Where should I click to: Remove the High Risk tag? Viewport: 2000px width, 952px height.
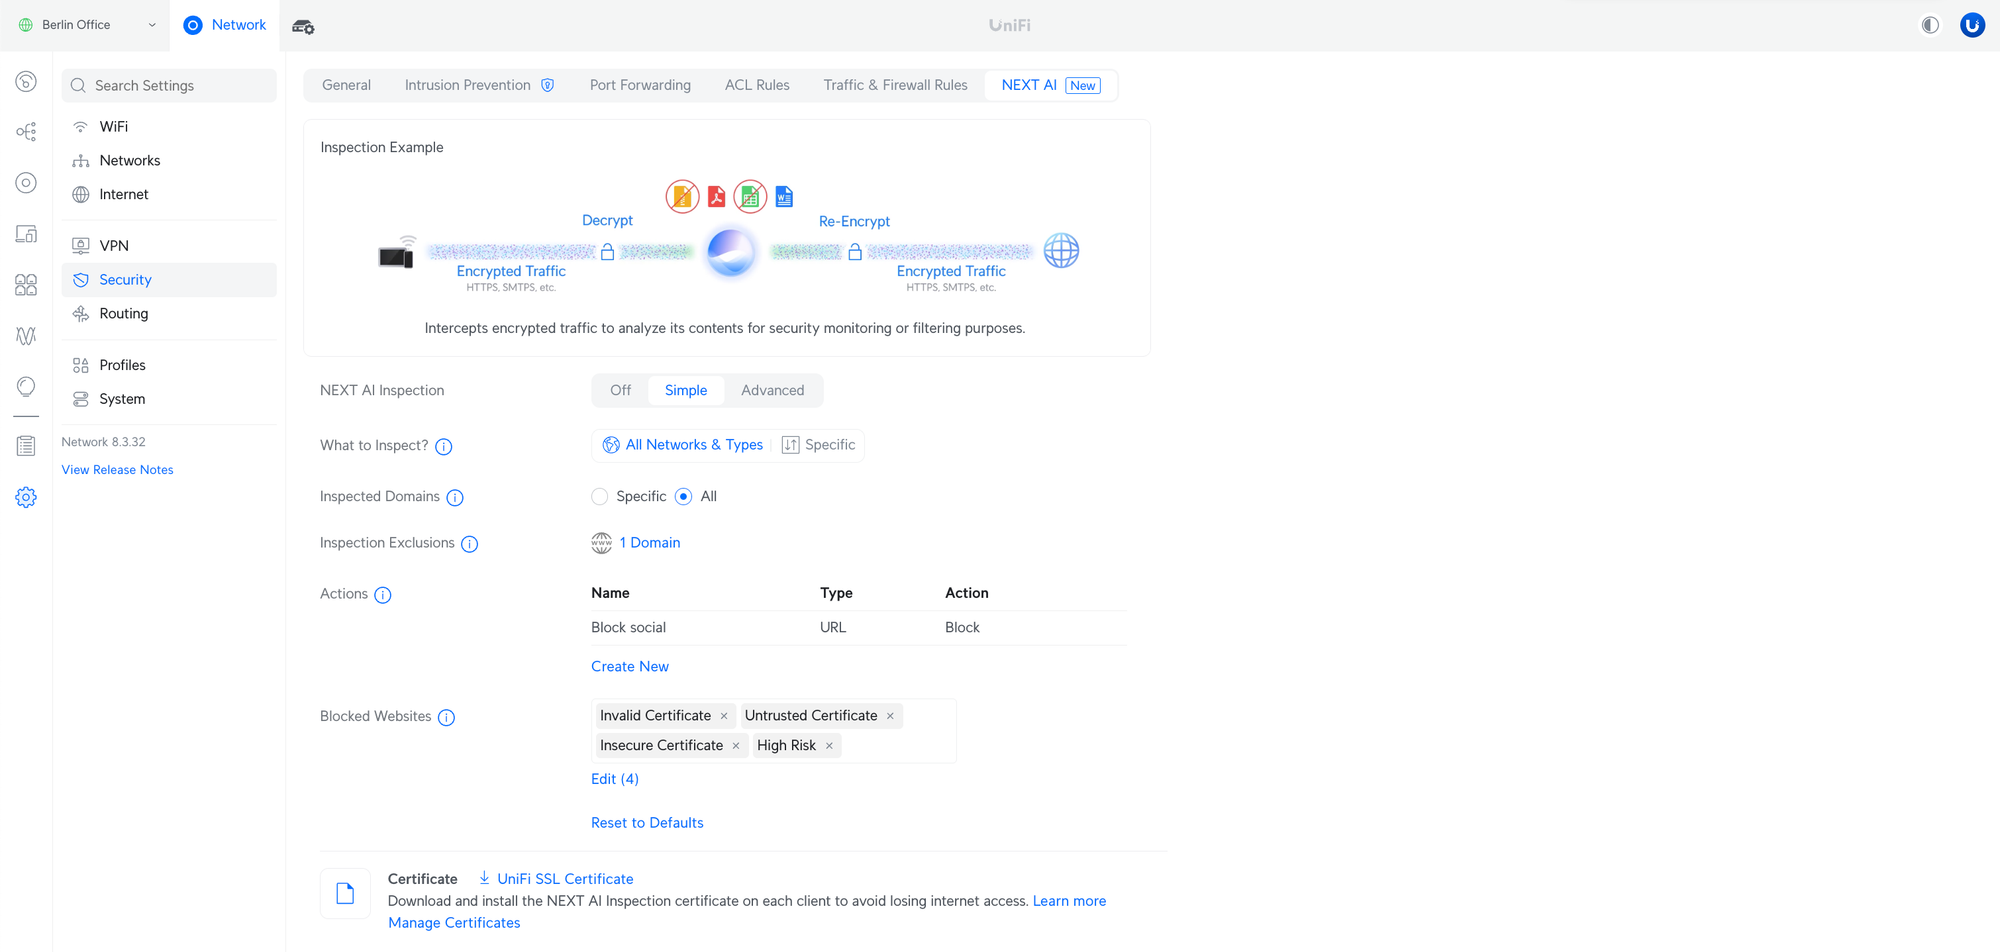coord(829,746)
